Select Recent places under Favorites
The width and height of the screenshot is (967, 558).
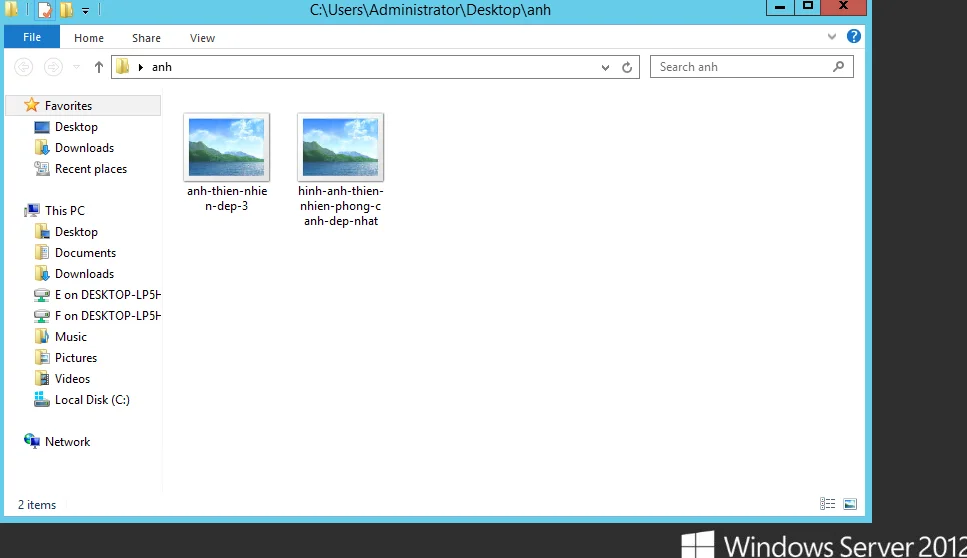pos(90,169)
